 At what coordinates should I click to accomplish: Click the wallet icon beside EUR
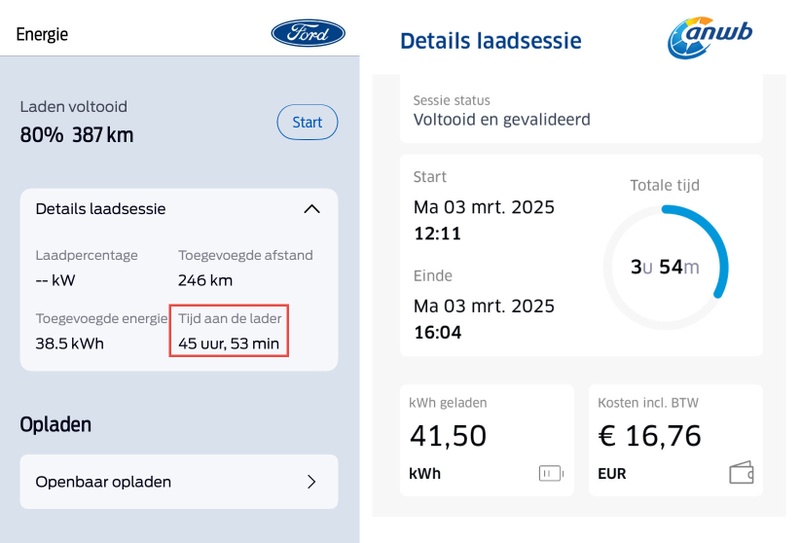(x=741, y=473)
